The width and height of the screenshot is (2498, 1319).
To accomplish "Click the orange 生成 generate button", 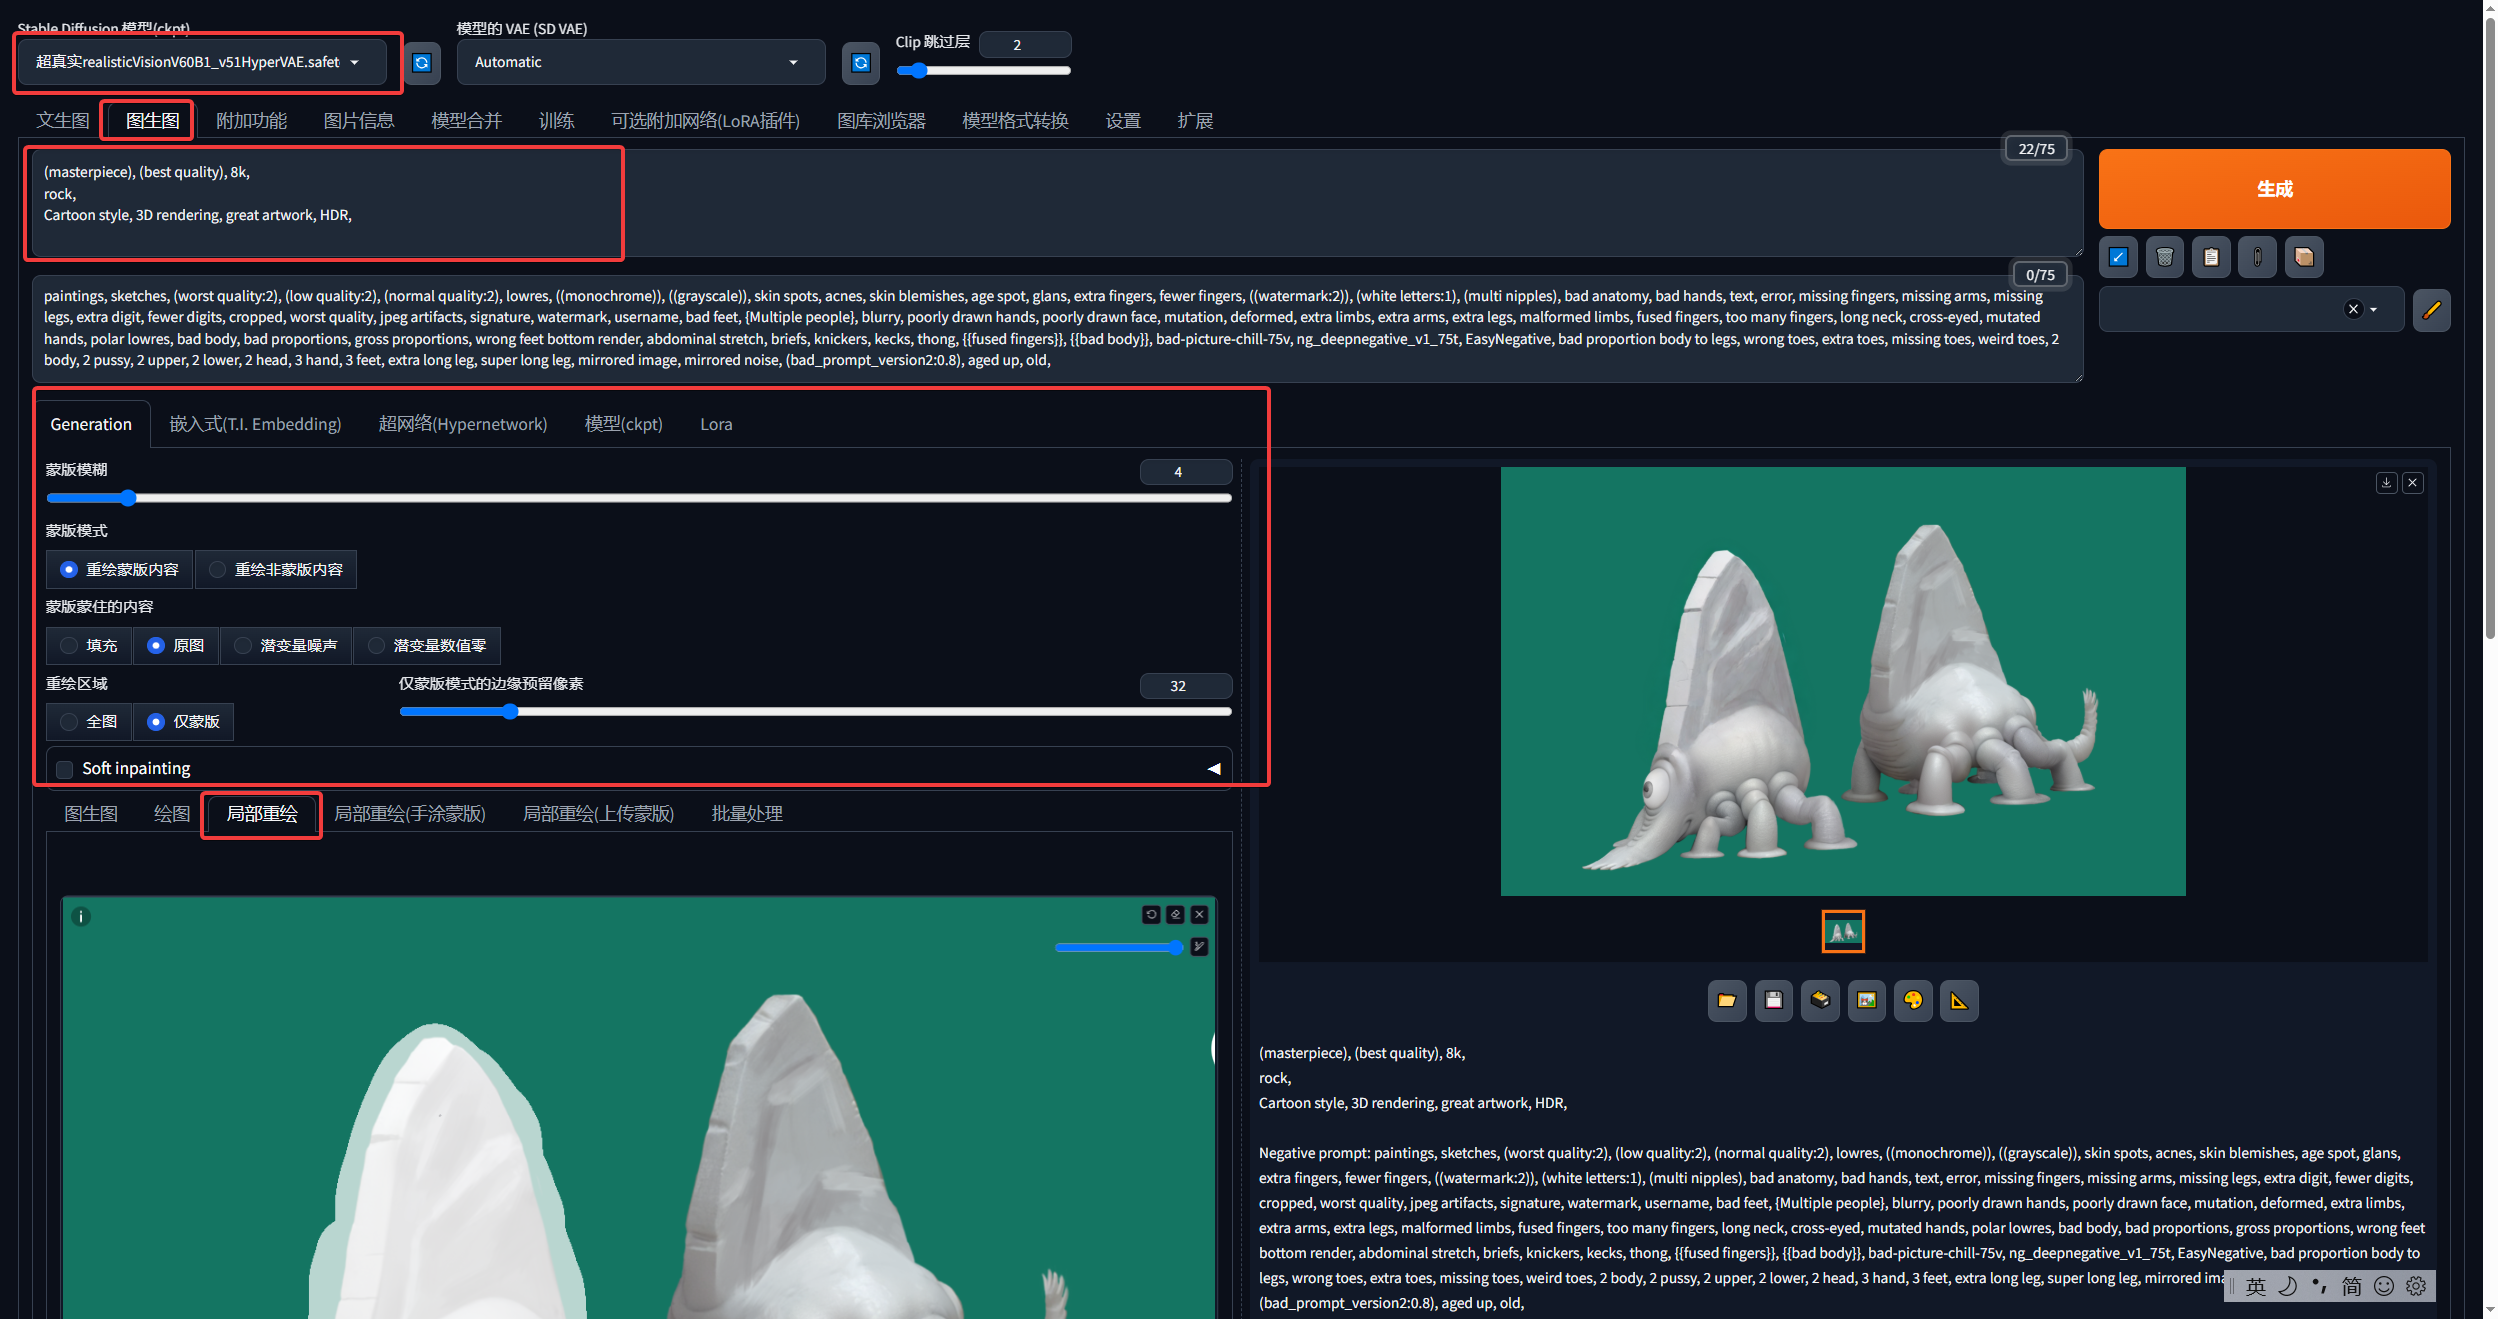I will pyautogui.click(x=2273, y=189).
